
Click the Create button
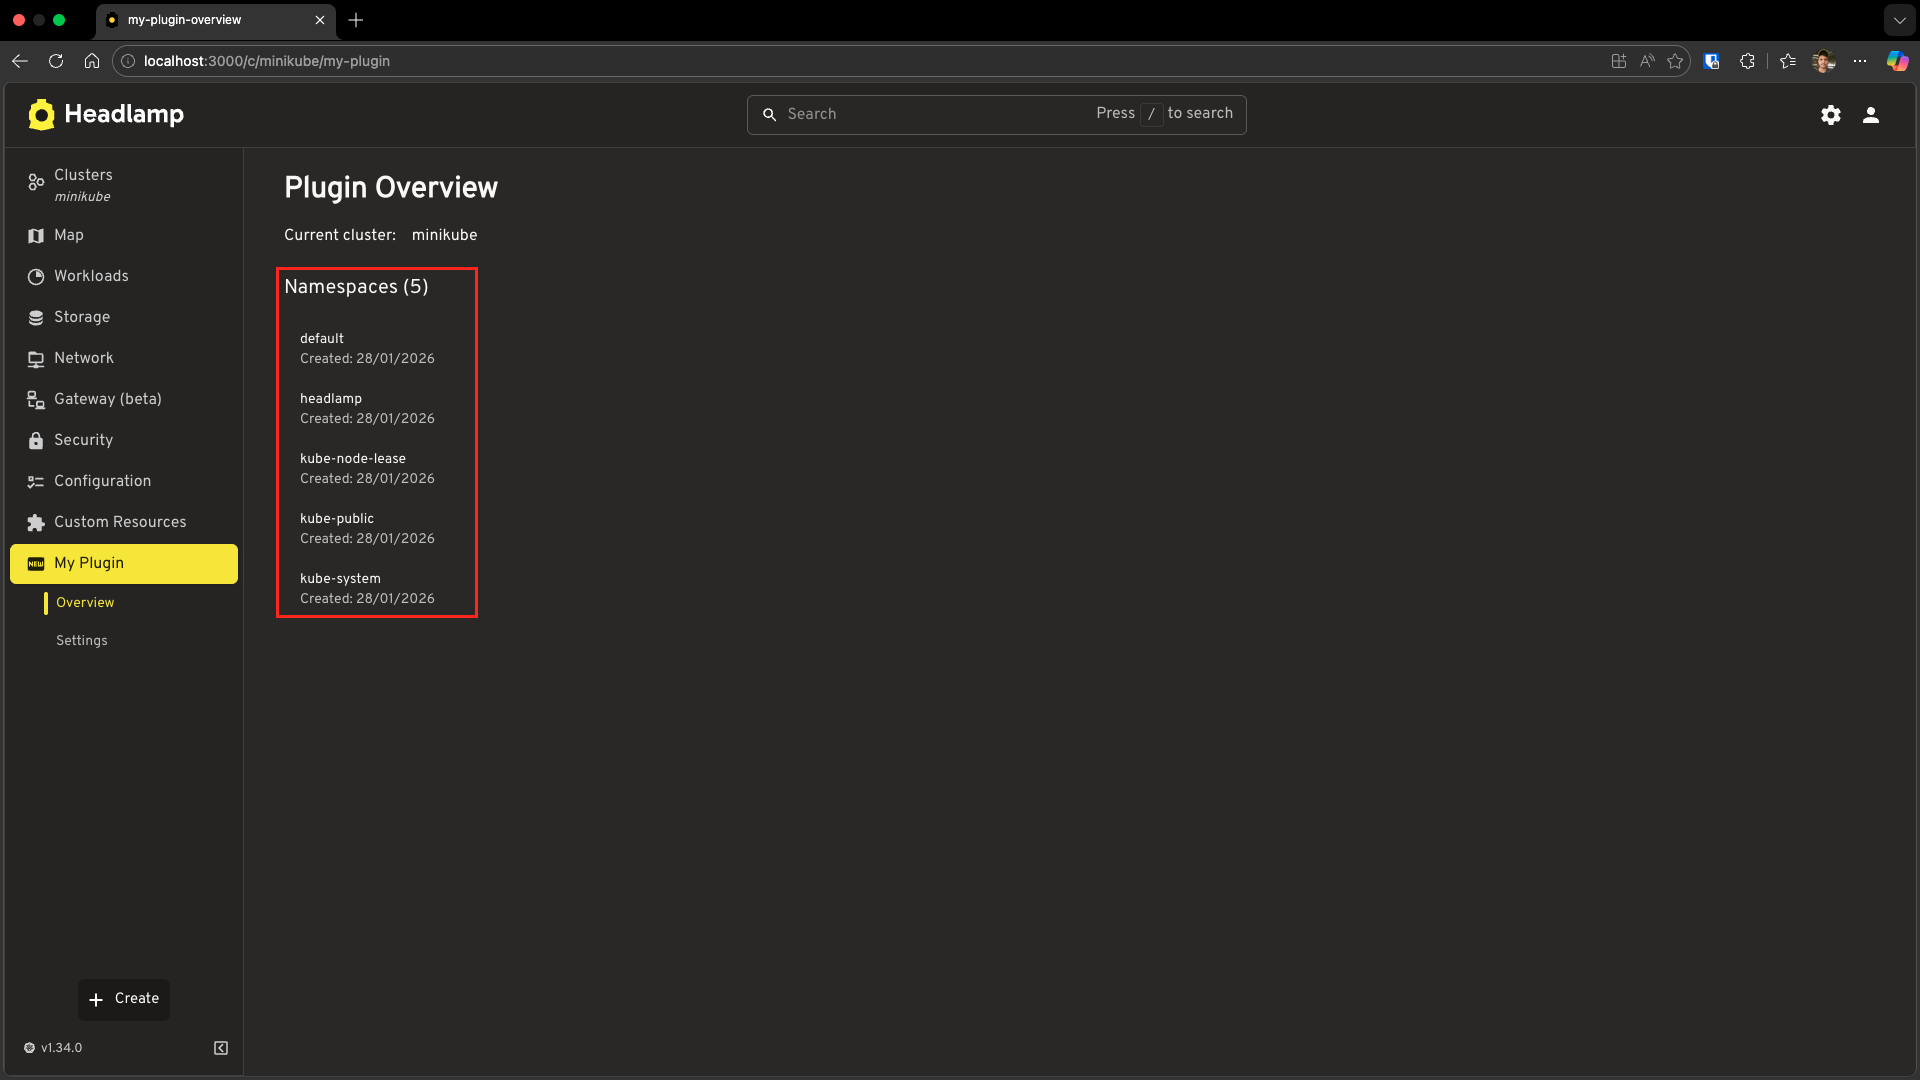(123, 998)
